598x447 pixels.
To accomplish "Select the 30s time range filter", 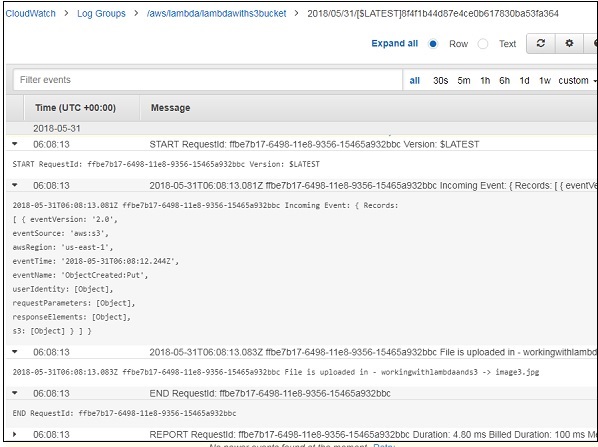I will point(440,80).
